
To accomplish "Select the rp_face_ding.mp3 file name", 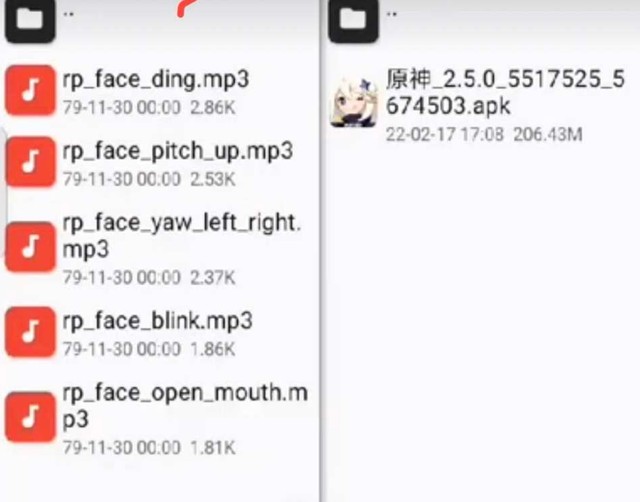I will tap(156, 80).
